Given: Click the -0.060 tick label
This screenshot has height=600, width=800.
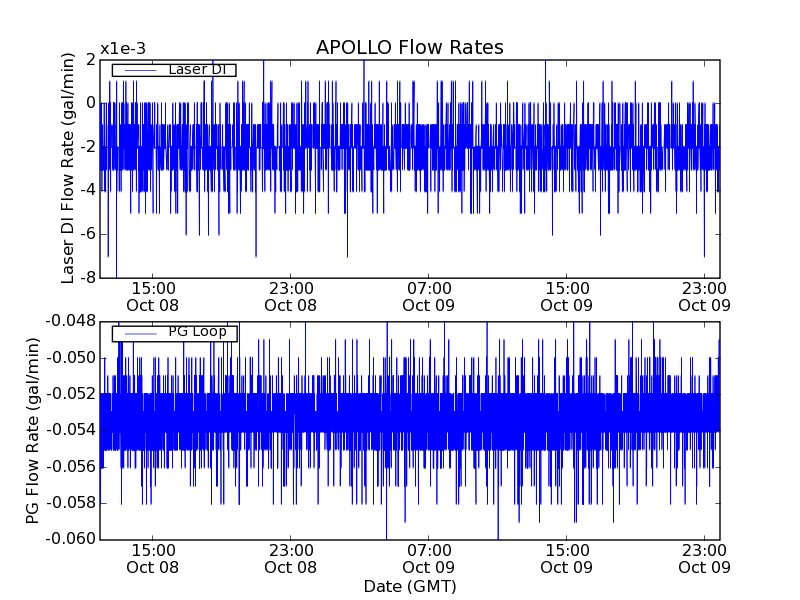Looking at the screenshot, I should (71, 539).
